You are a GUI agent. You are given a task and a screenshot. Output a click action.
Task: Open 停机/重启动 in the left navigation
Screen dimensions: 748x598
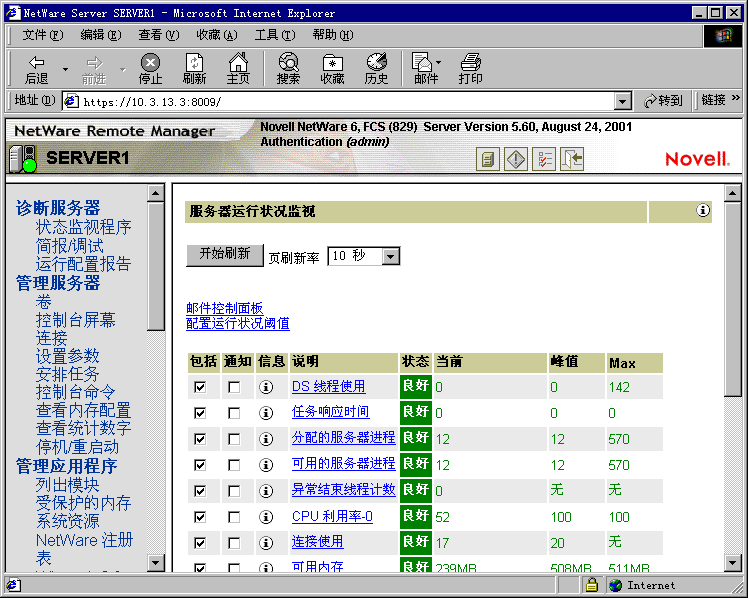point(77,447)
